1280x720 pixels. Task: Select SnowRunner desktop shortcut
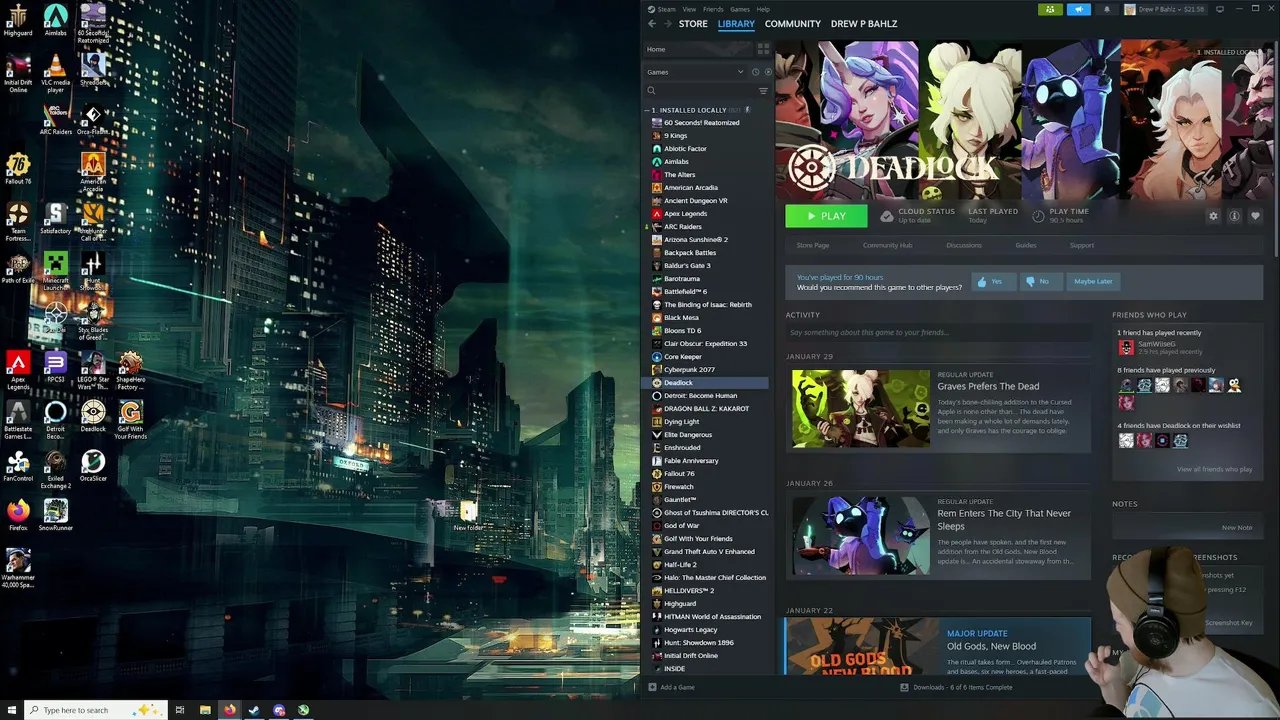click(x=56, y=515)
